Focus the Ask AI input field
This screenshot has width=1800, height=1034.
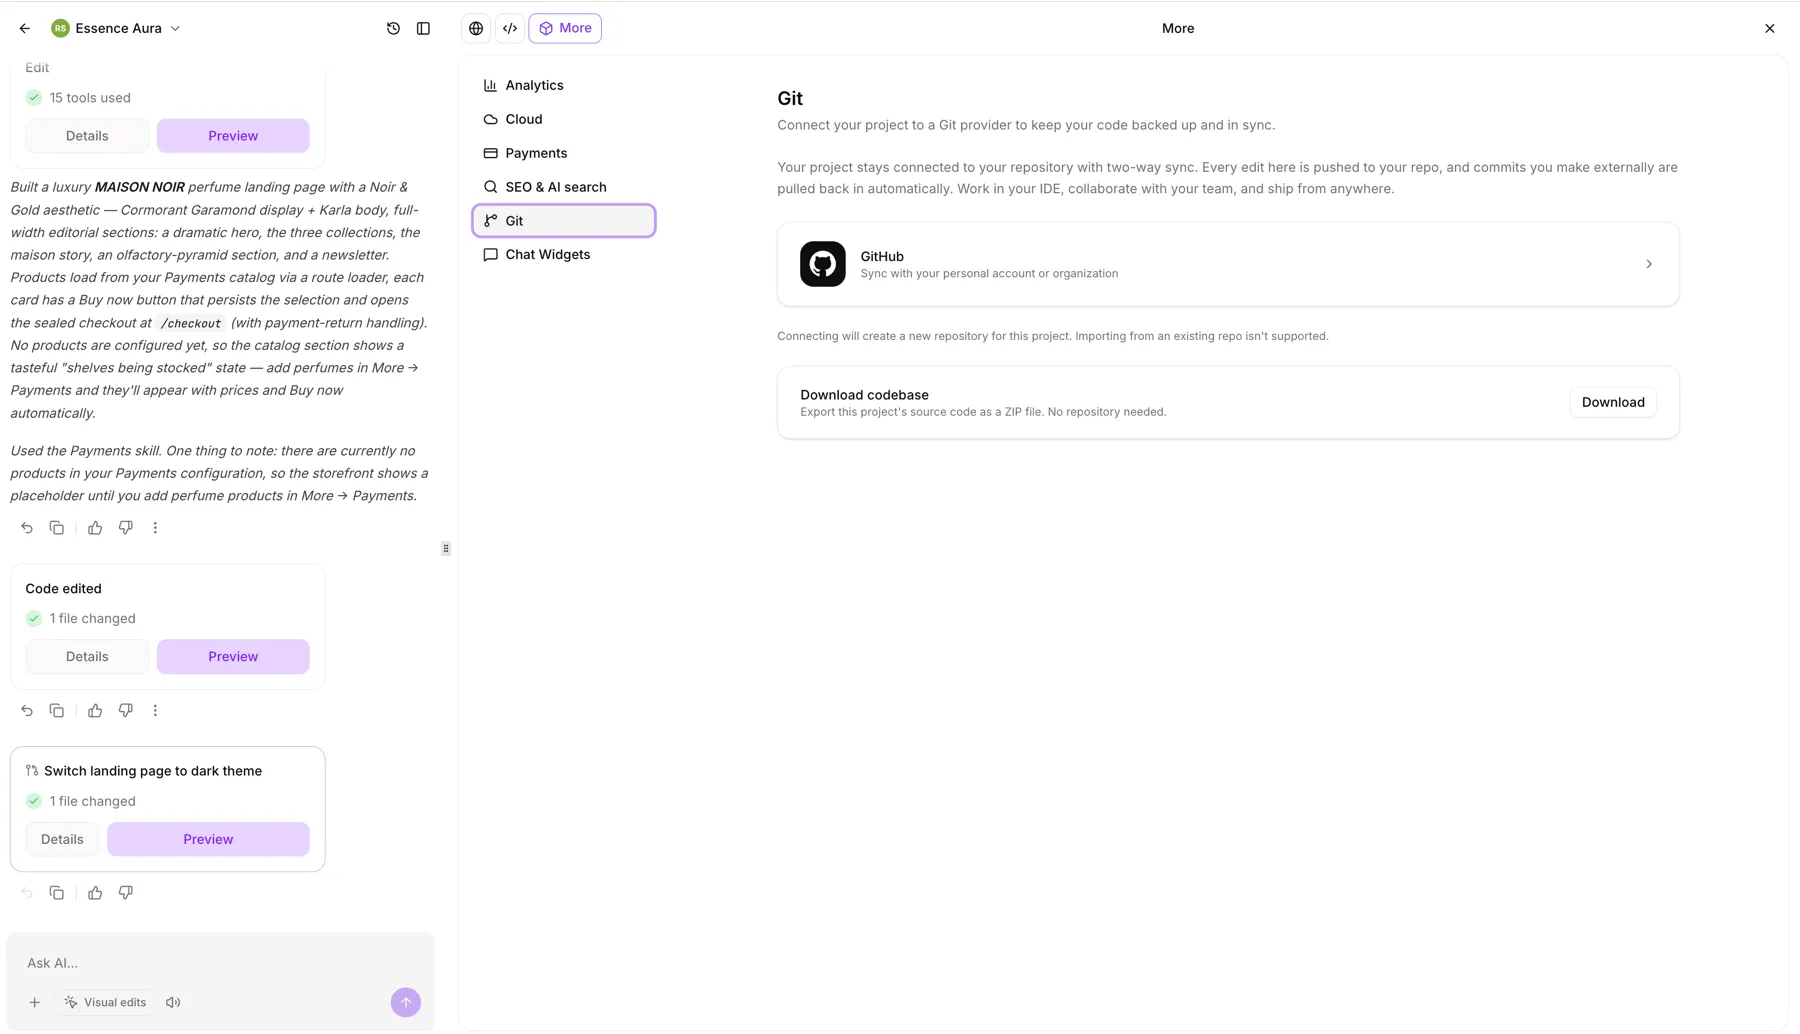[220, 964]
